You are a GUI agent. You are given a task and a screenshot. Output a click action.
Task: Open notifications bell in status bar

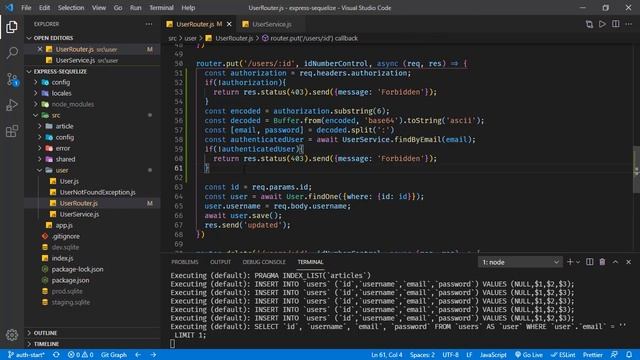pyautogui.click(x=629, y=355)
